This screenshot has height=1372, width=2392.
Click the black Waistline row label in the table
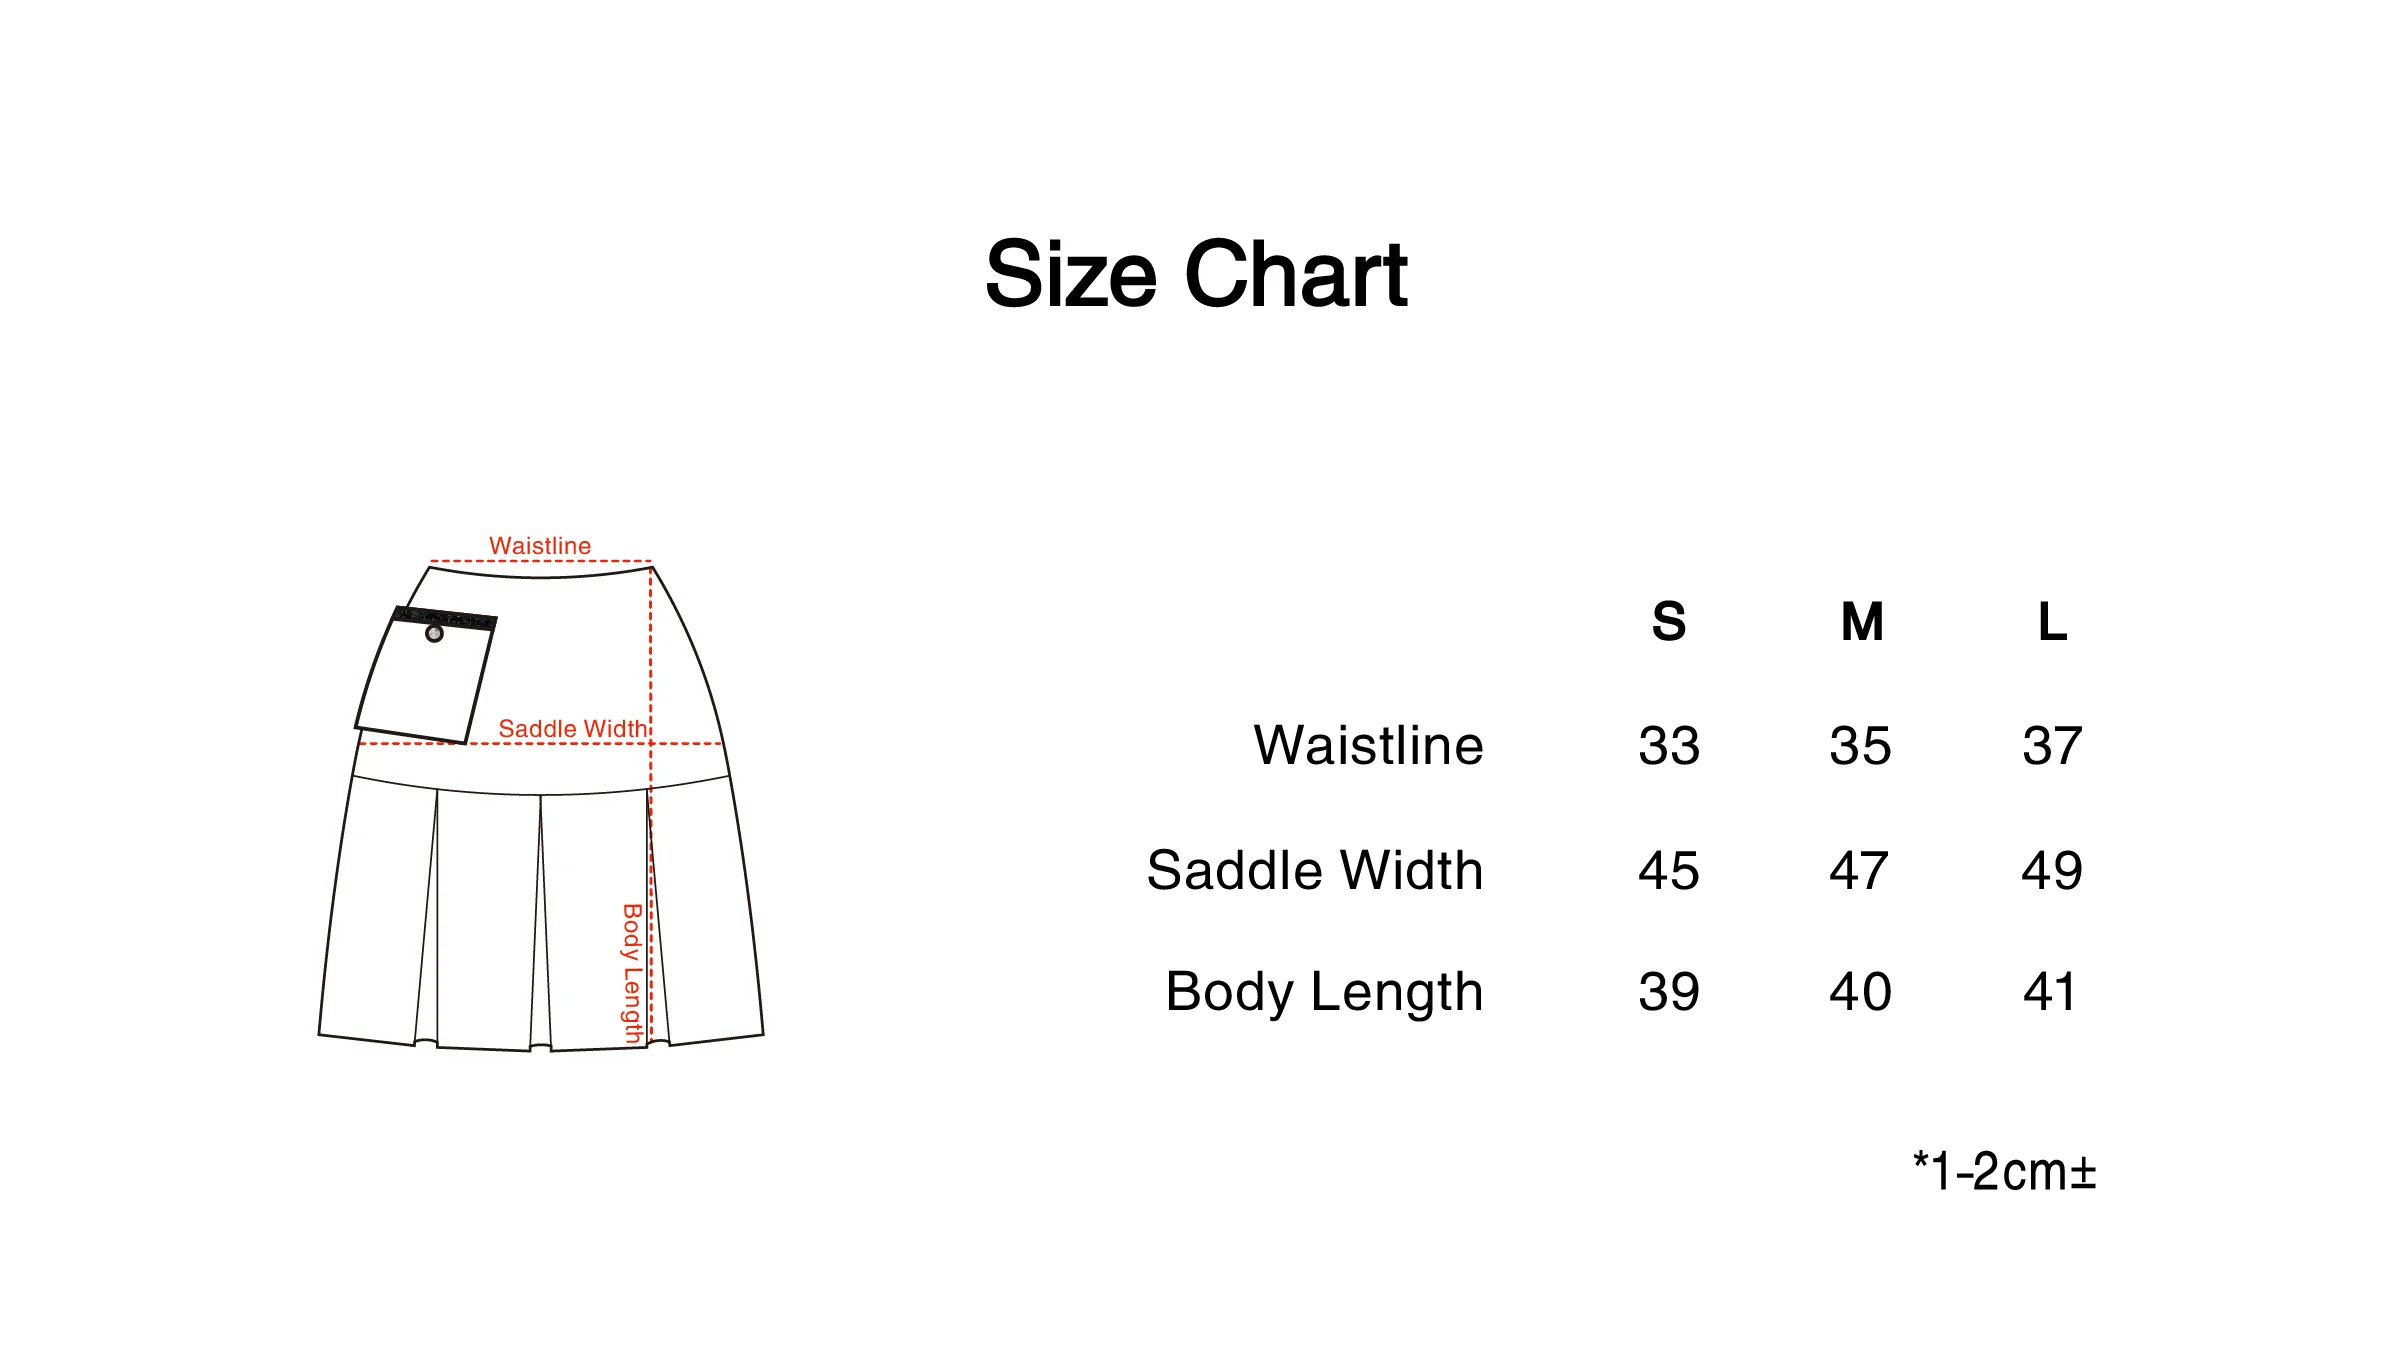click(1368, 746)
